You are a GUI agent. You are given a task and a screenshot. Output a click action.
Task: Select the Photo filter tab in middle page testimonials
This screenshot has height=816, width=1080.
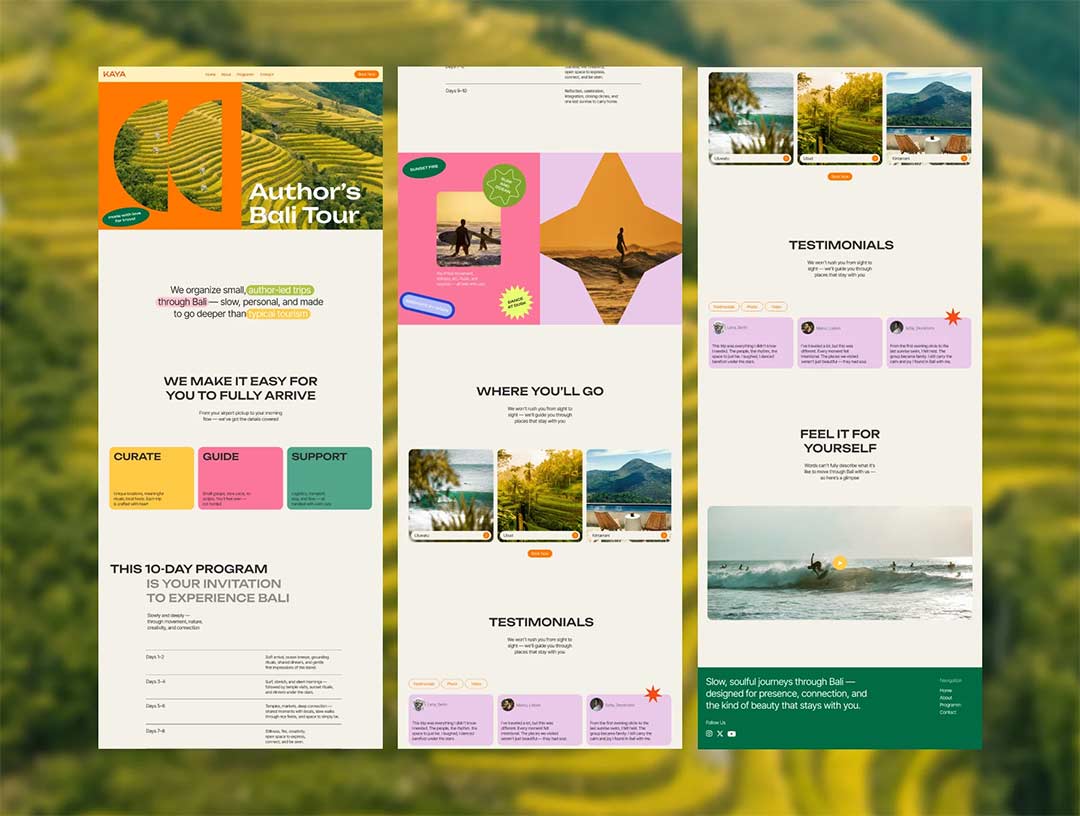(x=452, y=684)
